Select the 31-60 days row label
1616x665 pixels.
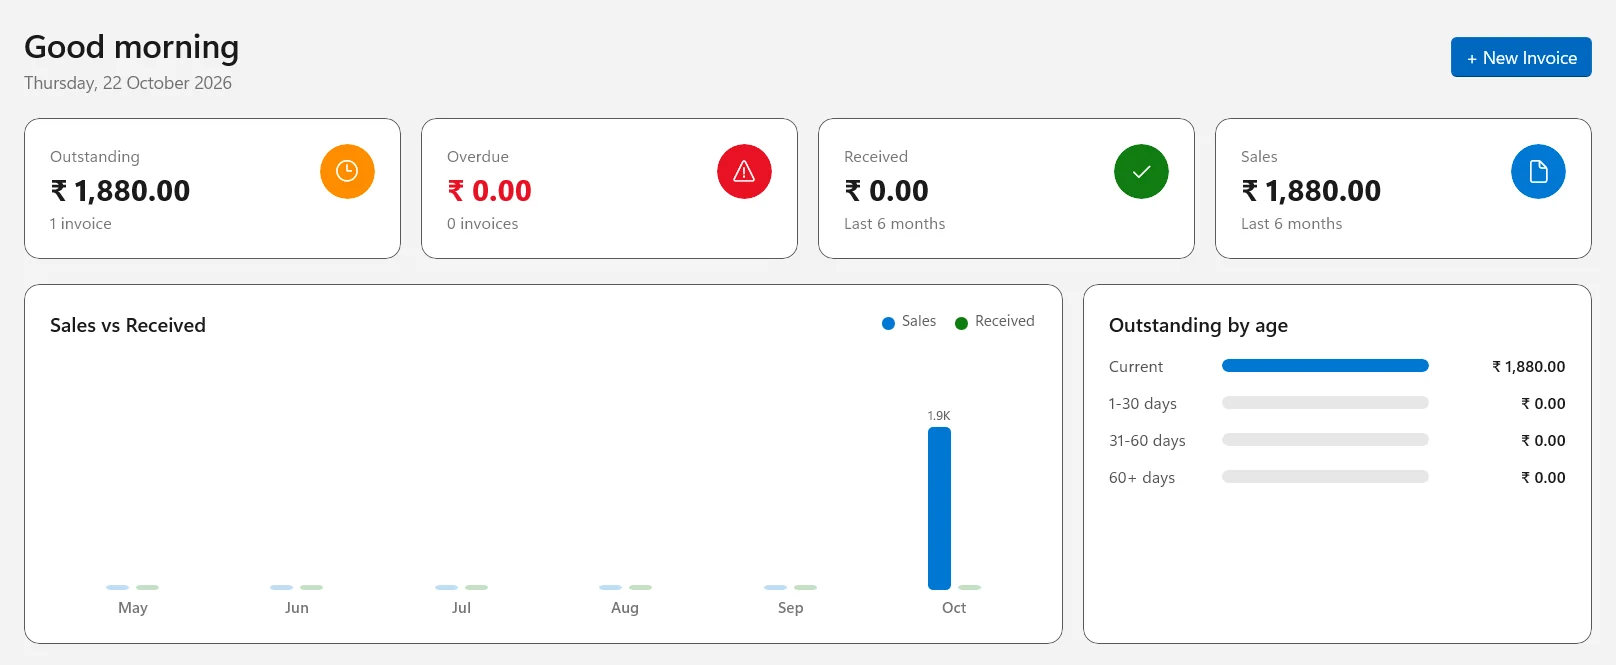[x=1147, y=441]
